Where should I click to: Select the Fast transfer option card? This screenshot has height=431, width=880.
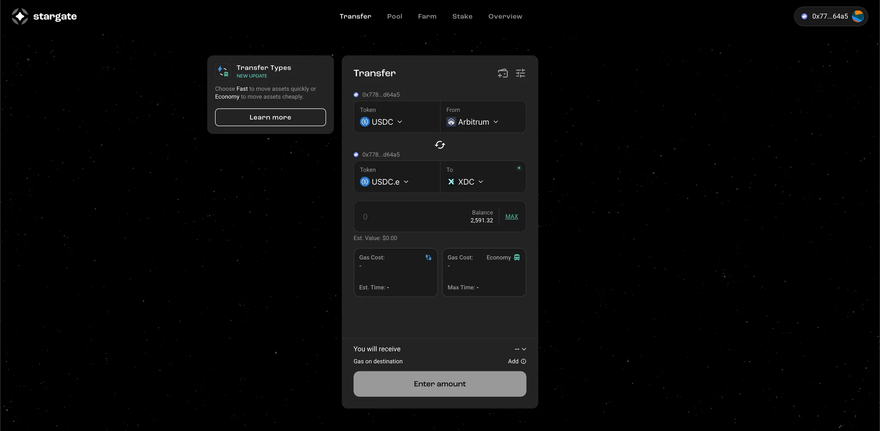395,272
